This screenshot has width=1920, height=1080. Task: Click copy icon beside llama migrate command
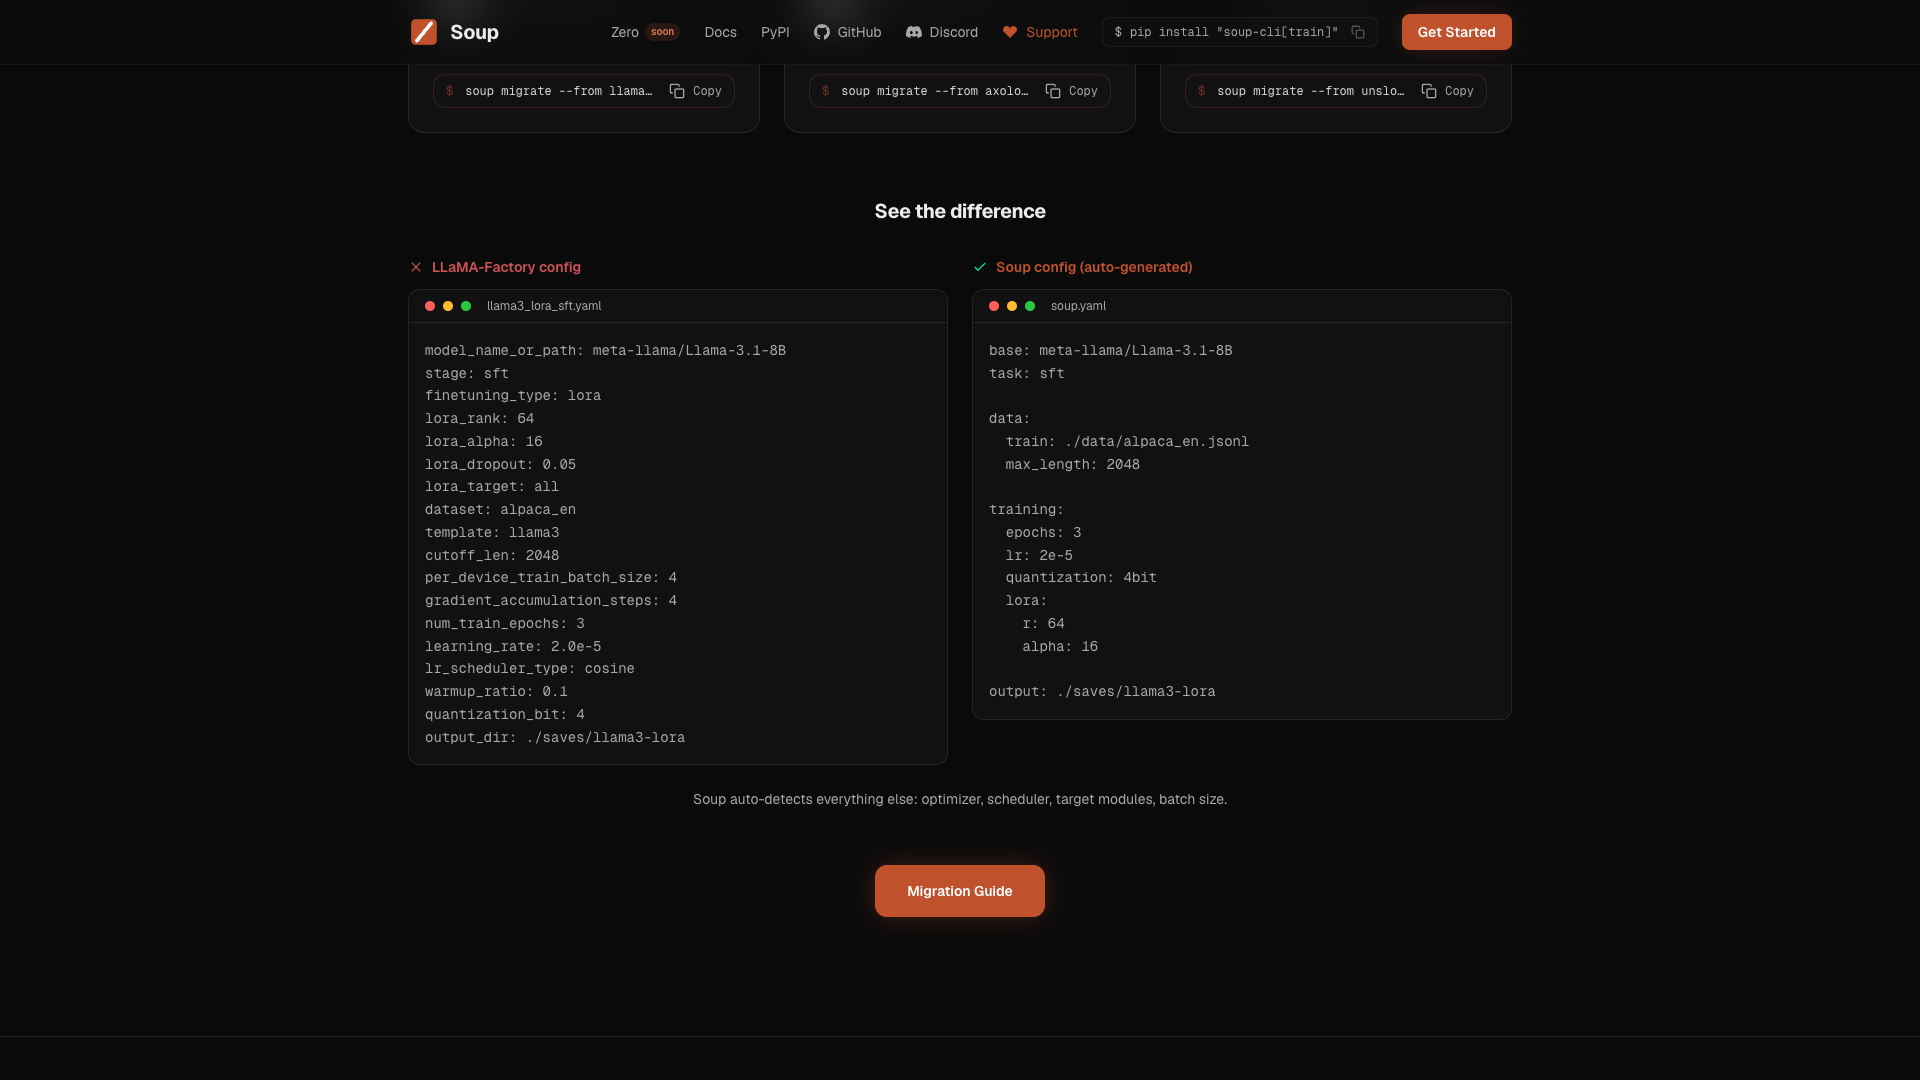coord(677,91)
